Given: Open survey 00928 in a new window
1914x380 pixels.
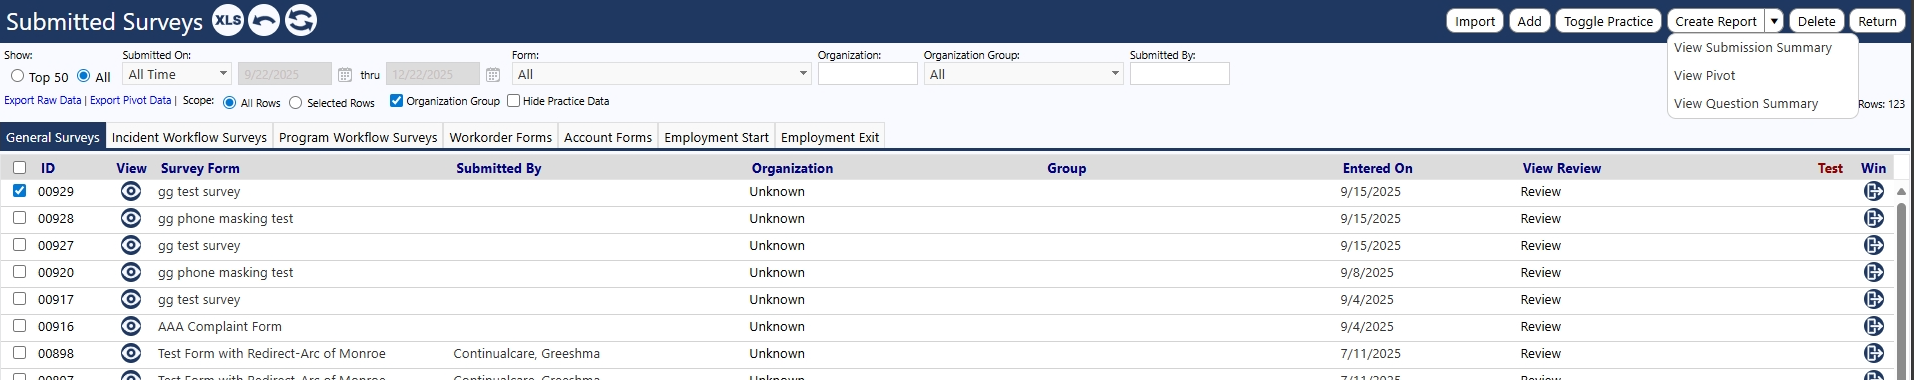Looking at the screenshot, I should point(1874,218).
